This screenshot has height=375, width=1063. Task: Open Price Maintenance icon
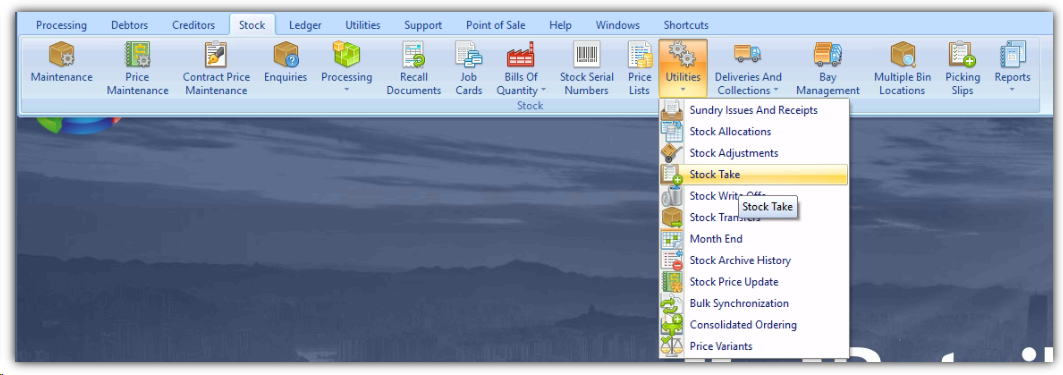coord(137,54)
